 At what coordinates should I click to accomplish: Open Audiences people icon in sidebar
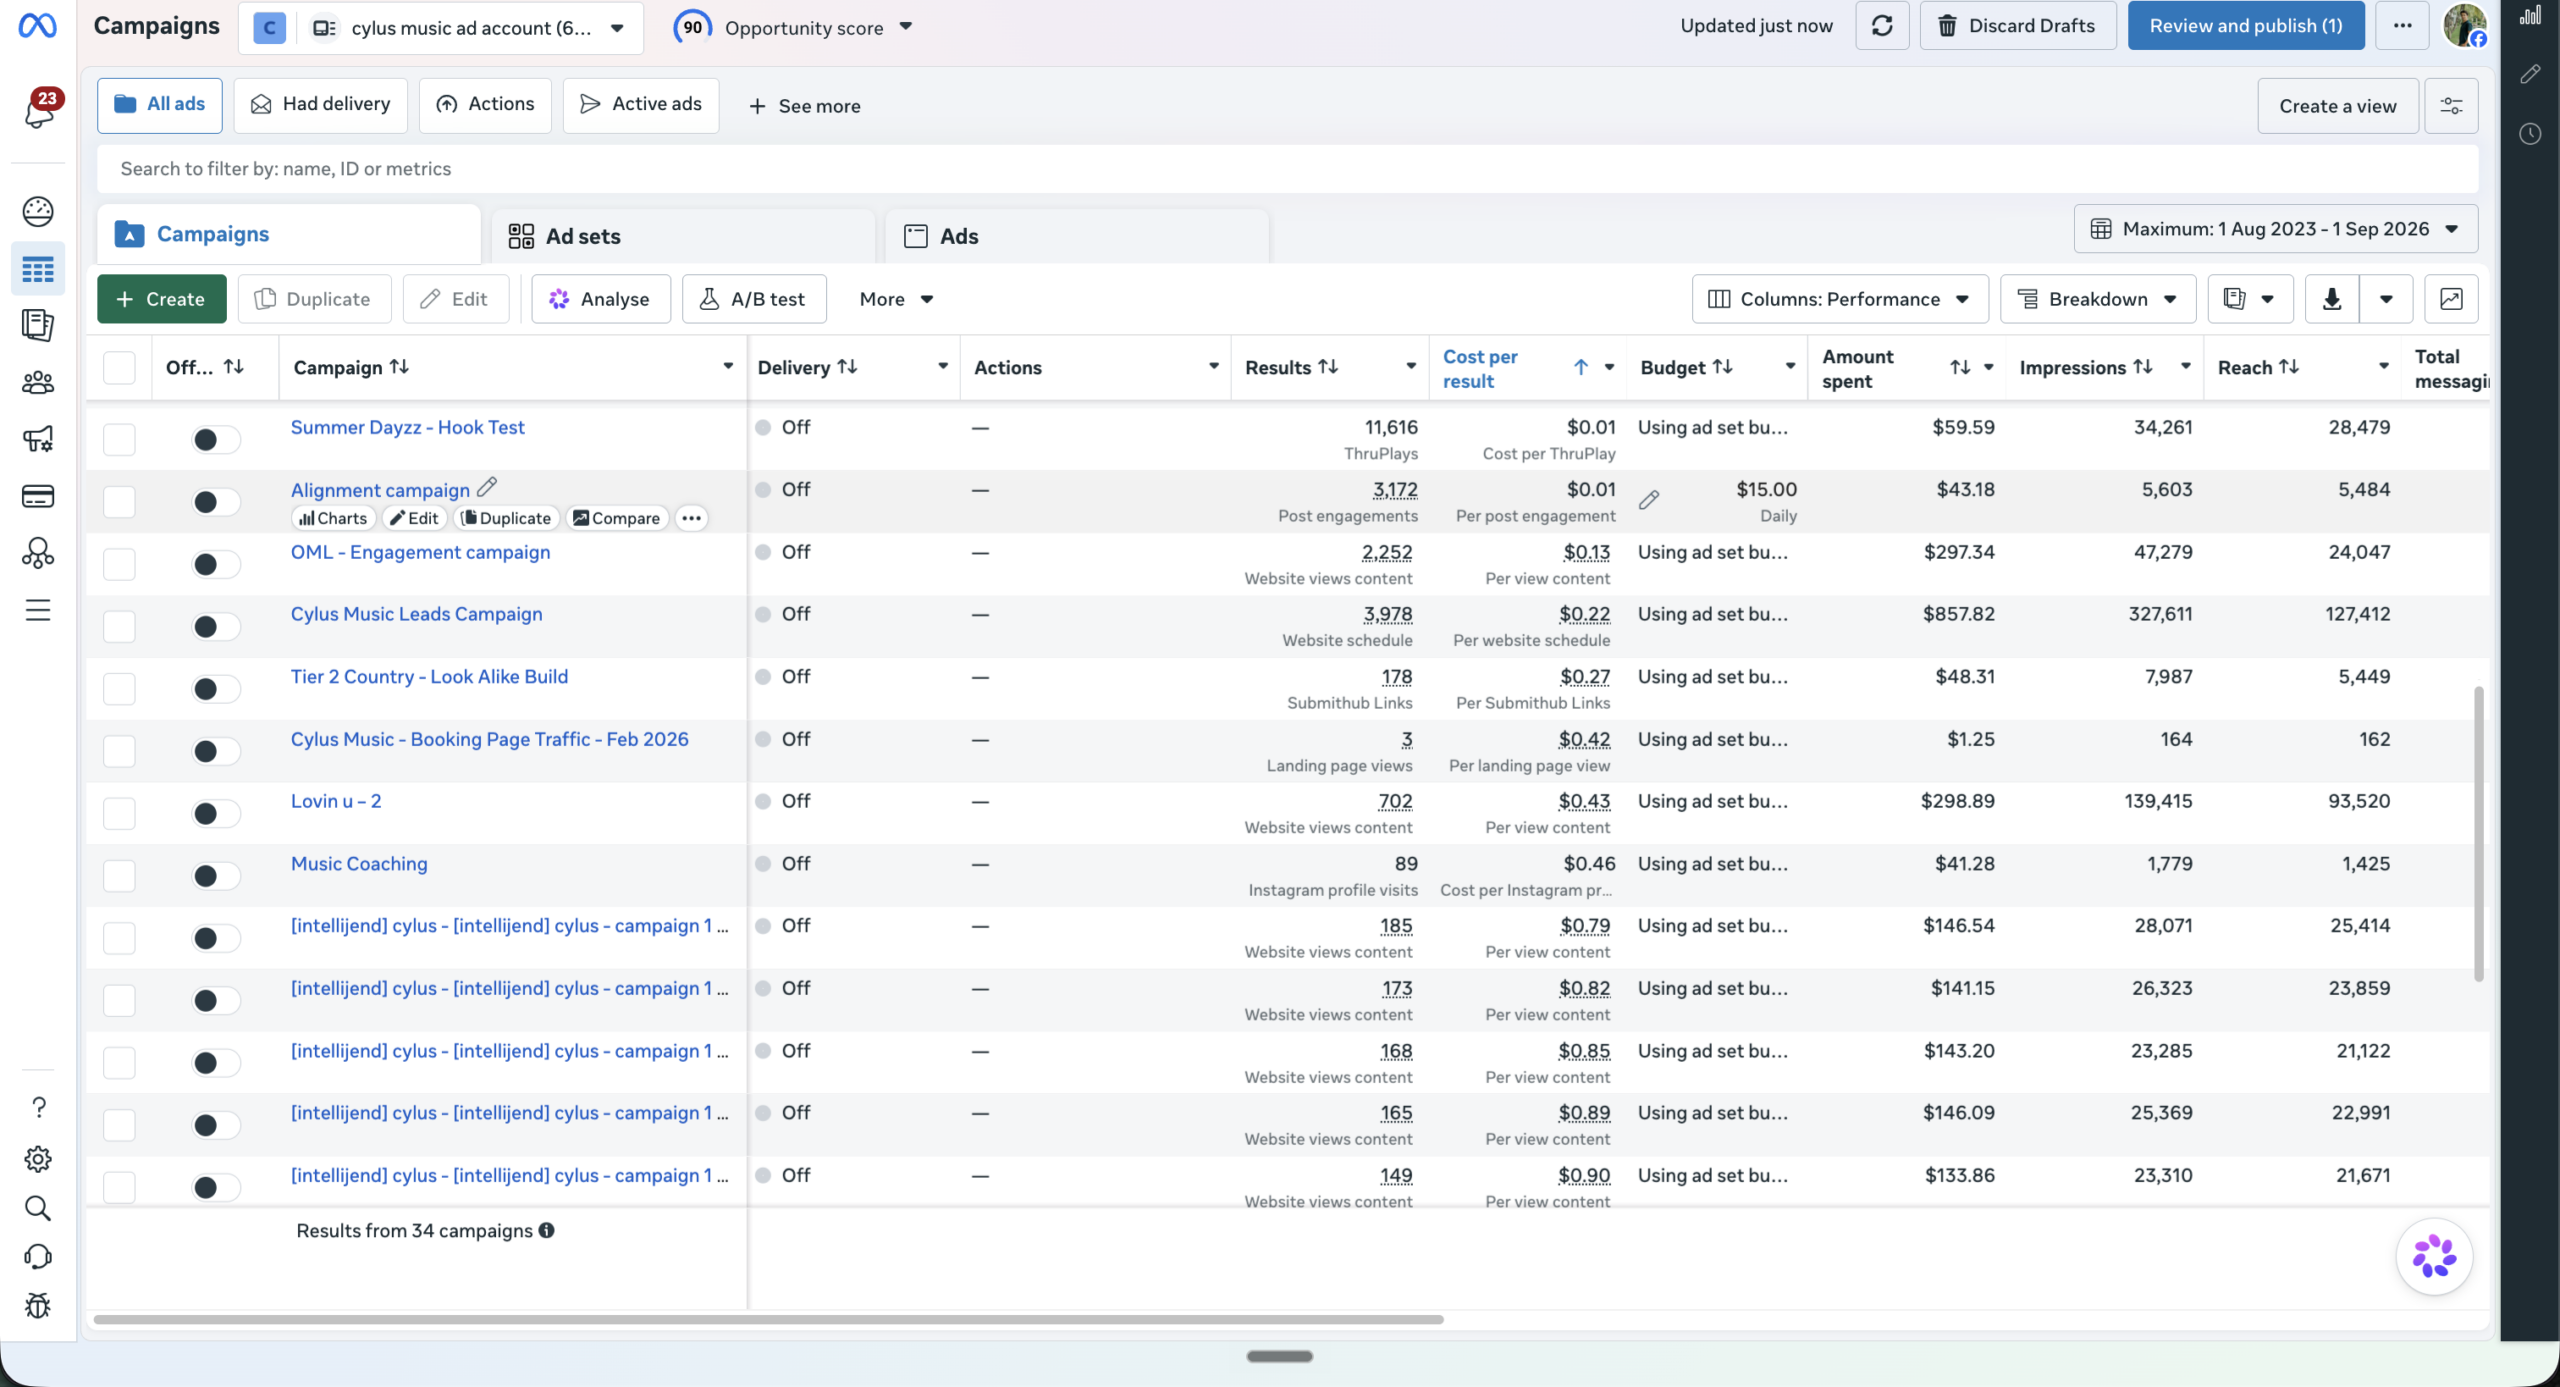(38, 382)
